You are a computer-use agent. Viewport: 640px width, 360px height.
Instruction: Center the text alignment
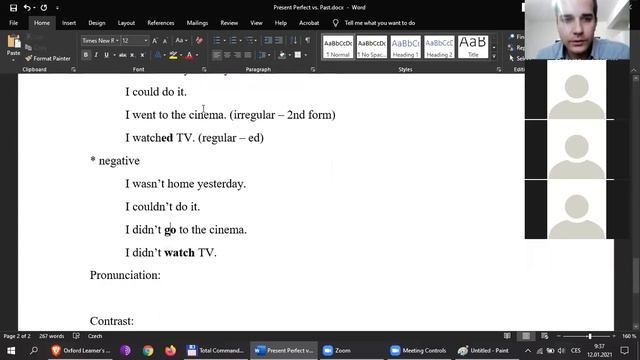coord(227,55)
